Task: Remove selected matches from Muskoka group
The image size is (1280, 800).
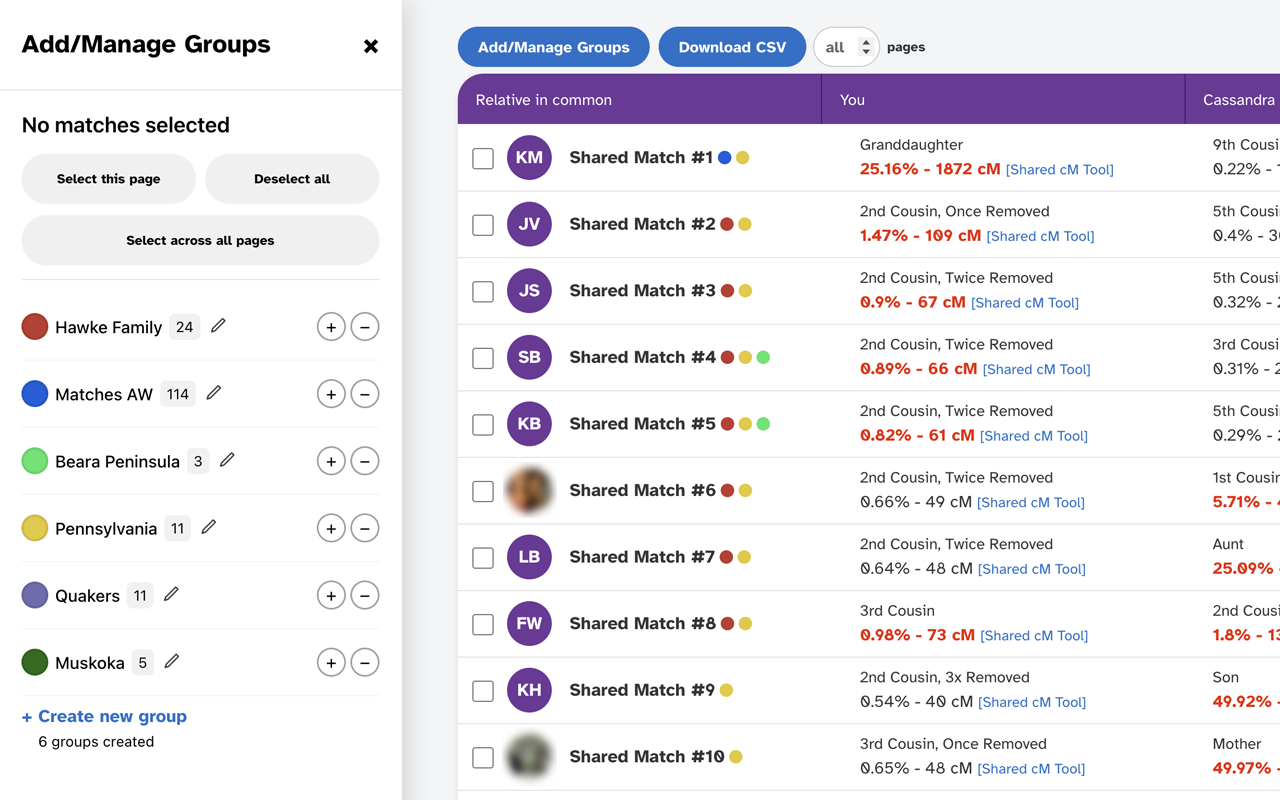Action: tap(365, 662)
